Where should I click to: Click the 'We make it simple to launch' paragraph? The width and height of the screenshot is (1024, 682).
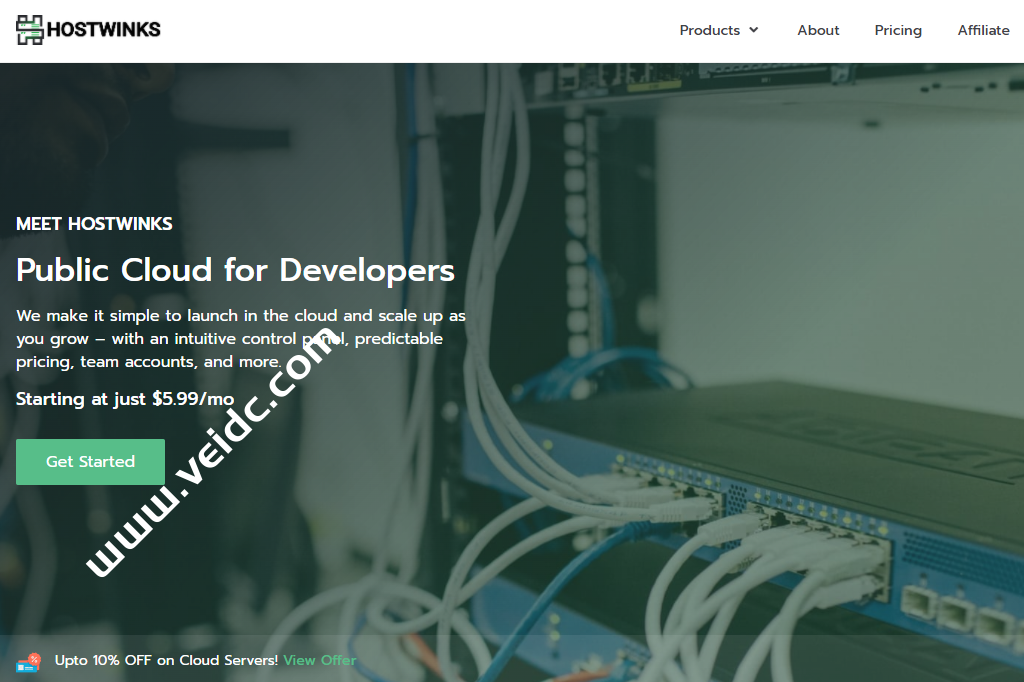(x=241, y=338)
